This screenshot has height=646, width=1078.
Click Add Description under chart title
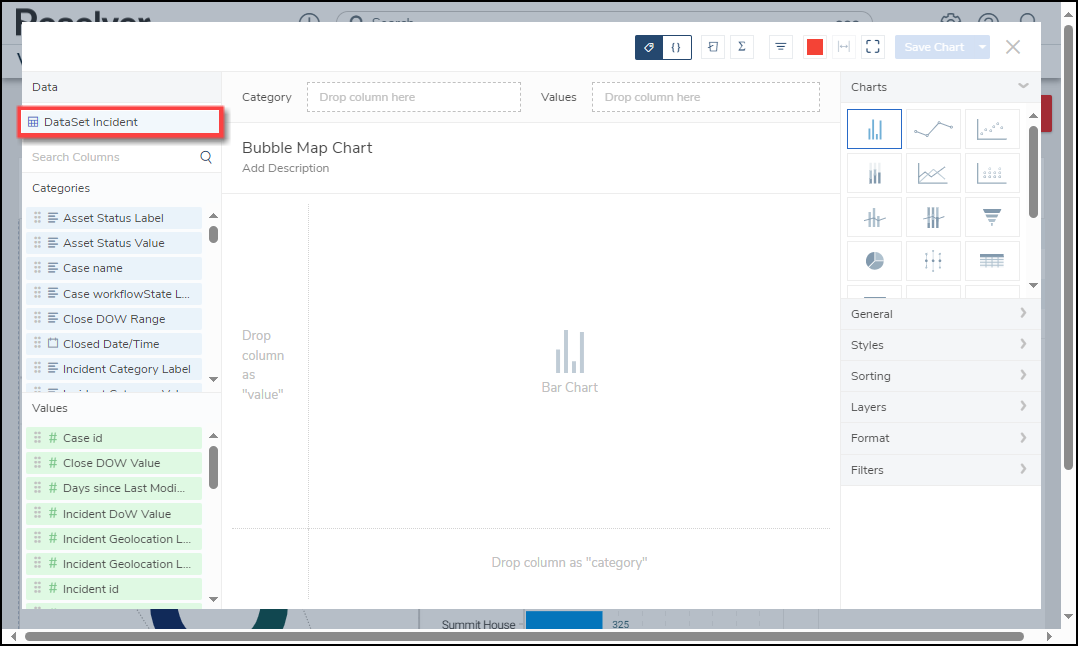(285, 168)
